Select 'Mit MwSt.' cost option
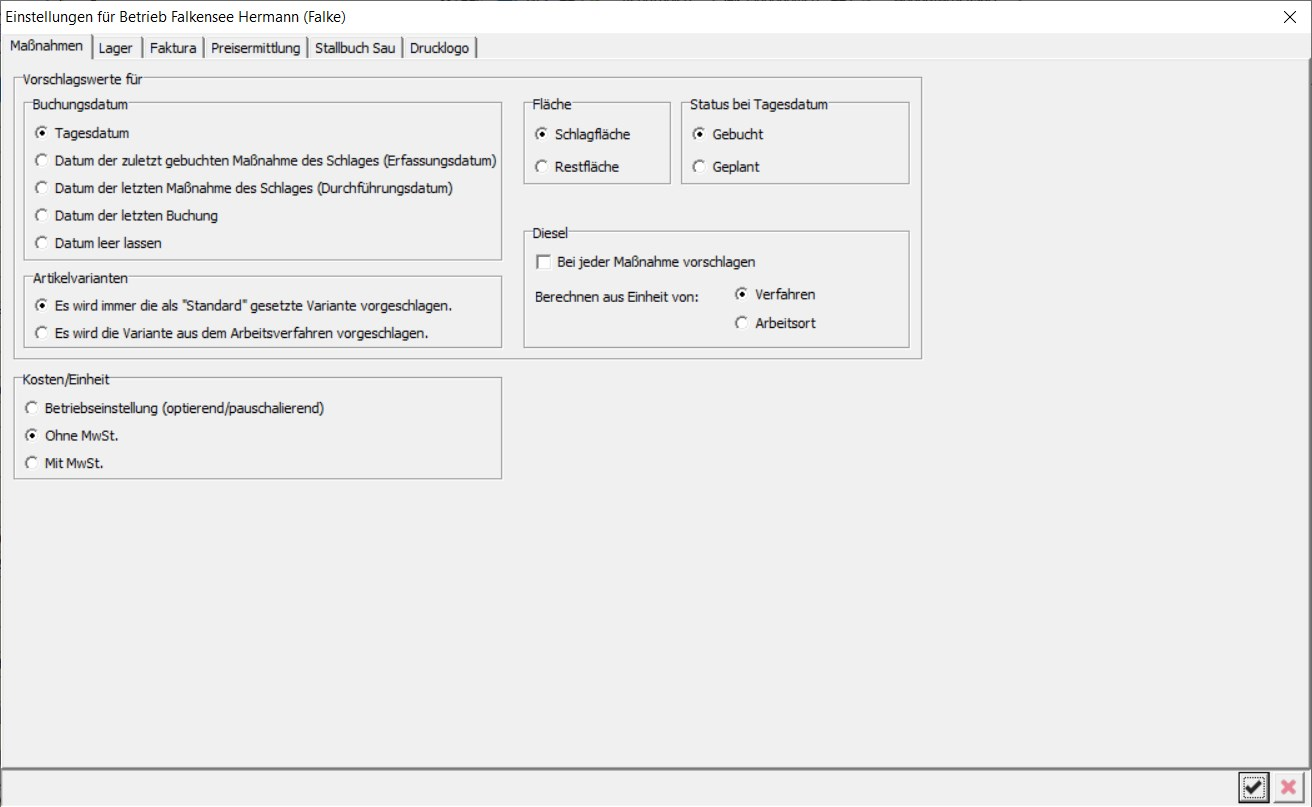 [31, 463]
